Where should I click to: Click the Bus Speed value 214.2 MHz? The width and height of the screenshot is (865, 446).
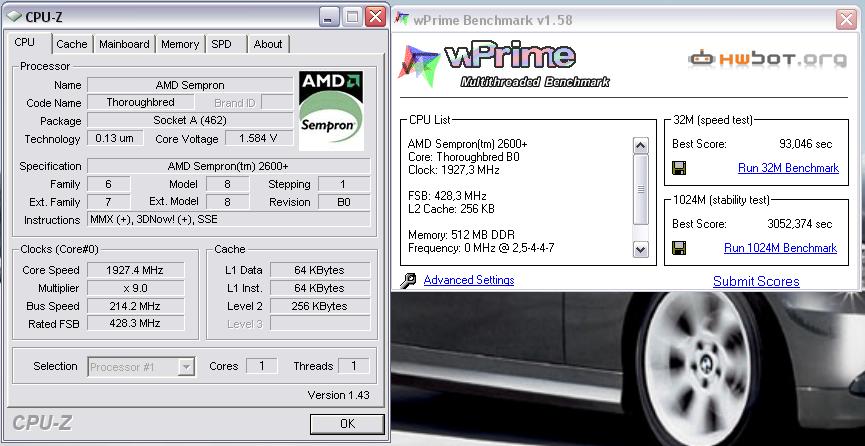click(135, 306)
